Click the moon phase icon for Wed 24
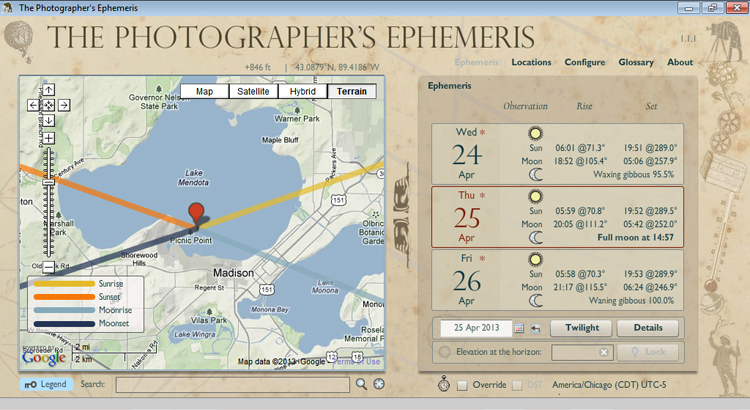Viewport: 750px width, 410px height. pos(536,175)
